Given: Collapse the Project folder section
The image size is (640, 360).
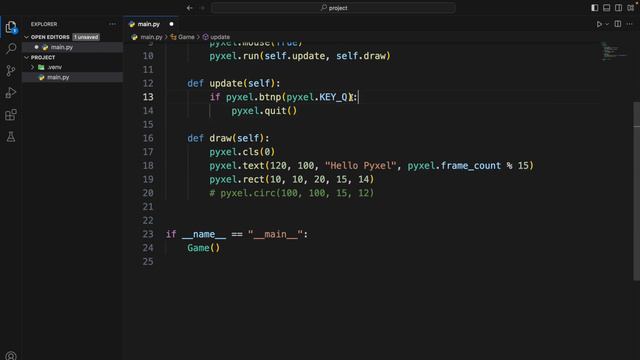Looking at the screenshot, I should (27, 58).
